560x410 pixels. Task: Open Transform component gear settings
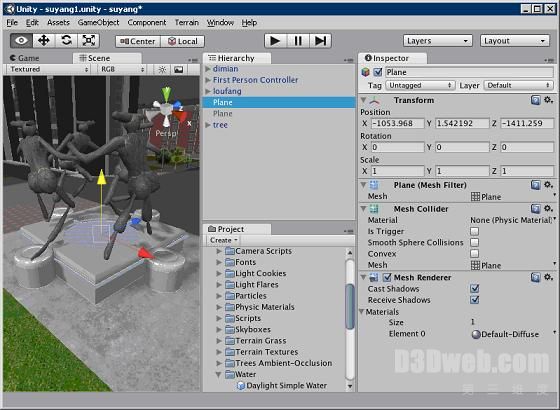tap(548, 100)
